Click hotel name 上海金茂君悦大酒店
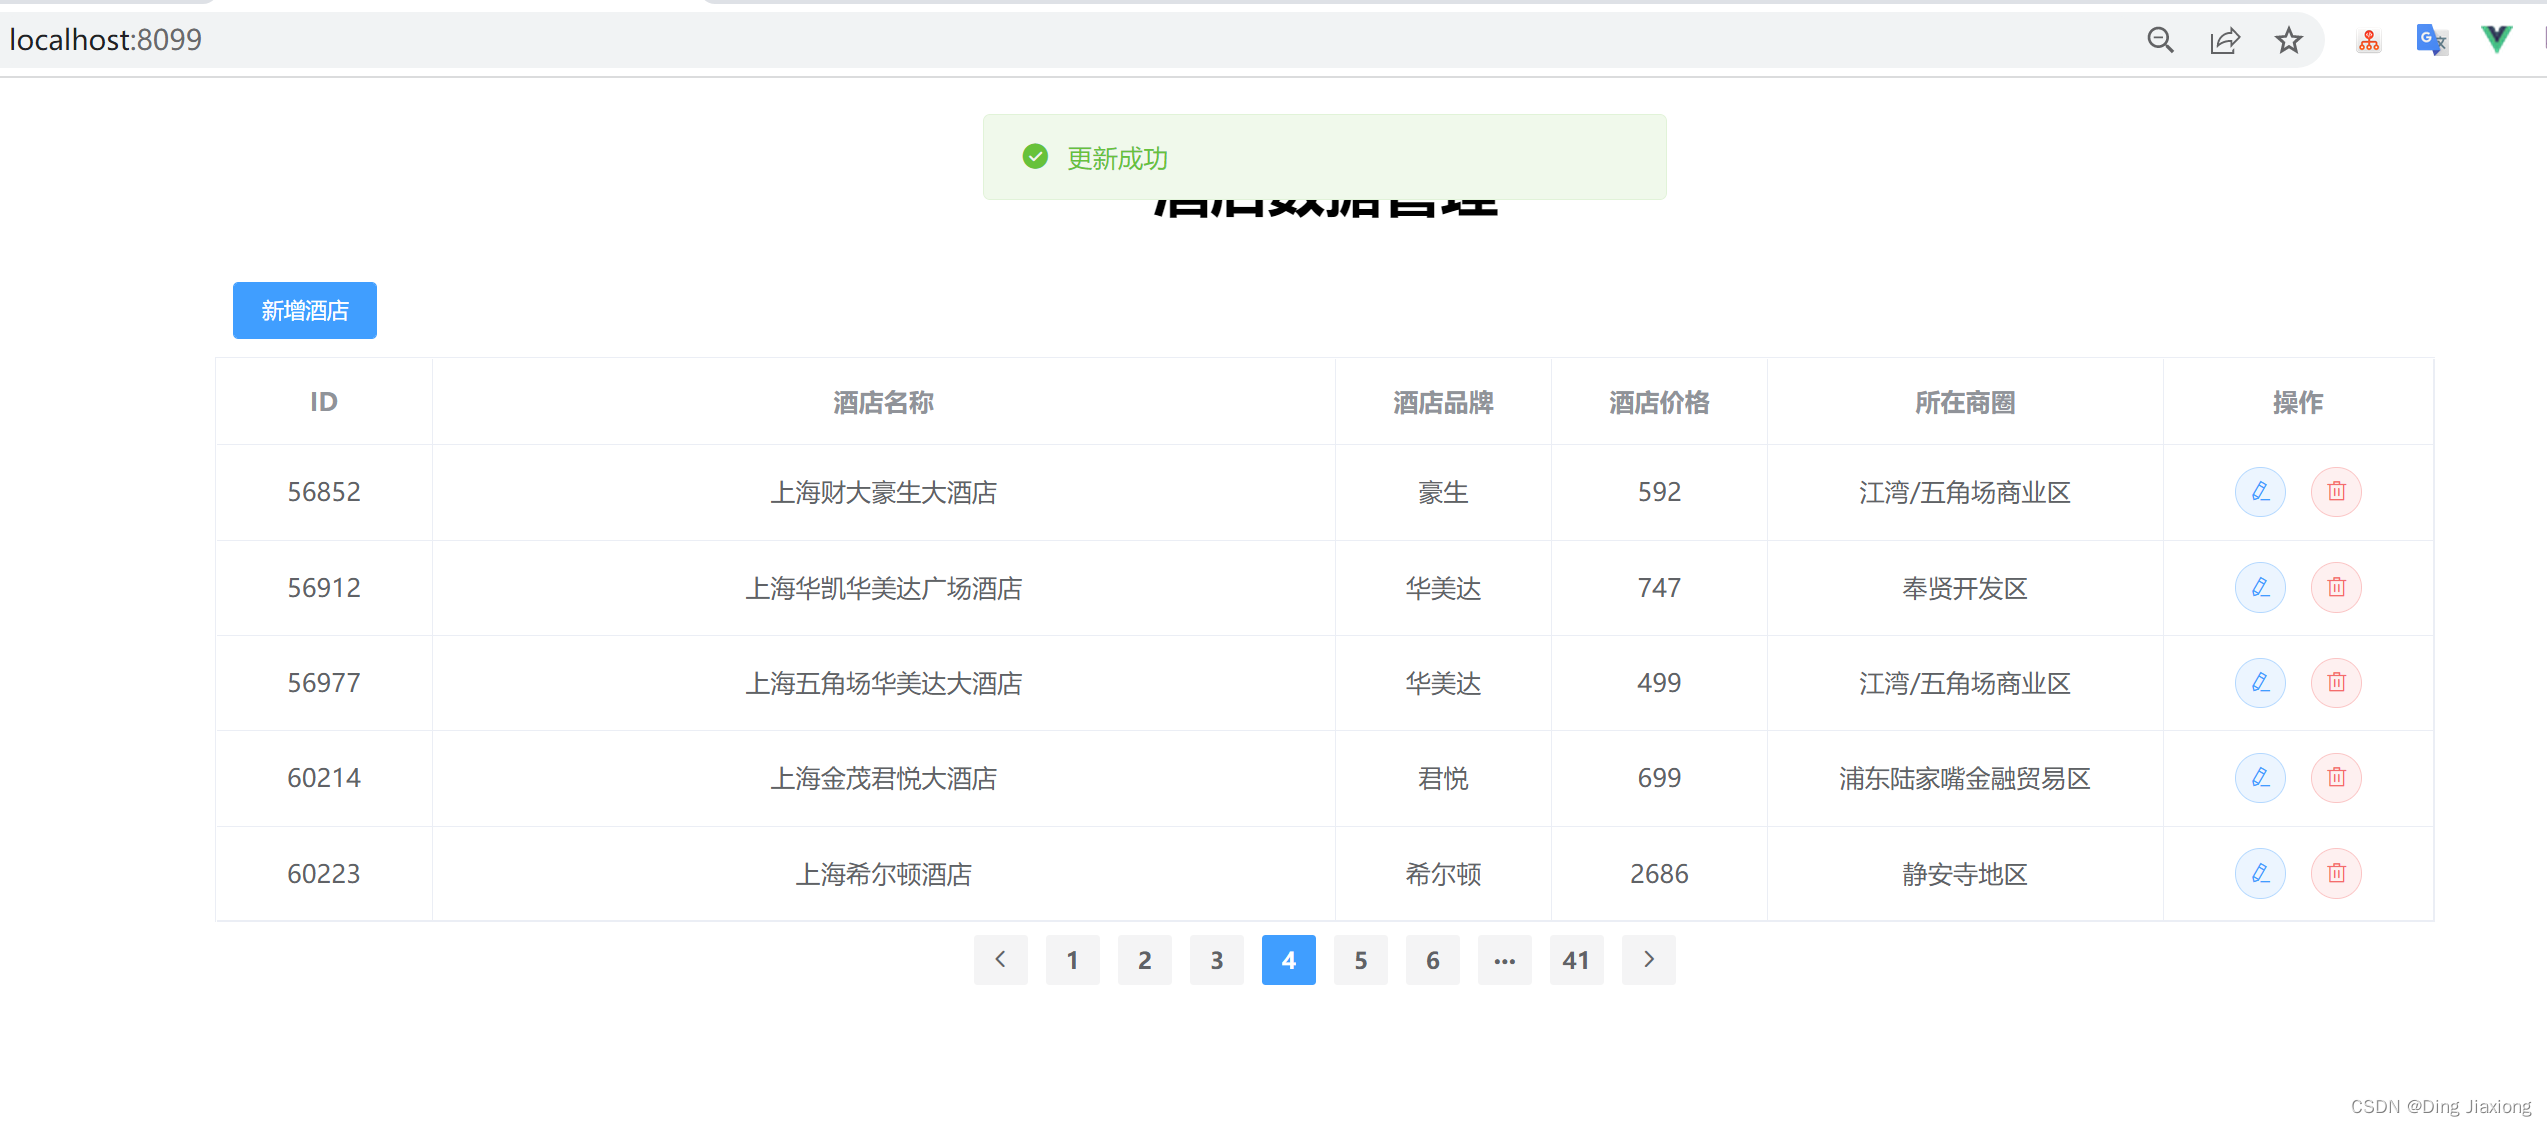The image size is (2547, 1126). (884, 778)
